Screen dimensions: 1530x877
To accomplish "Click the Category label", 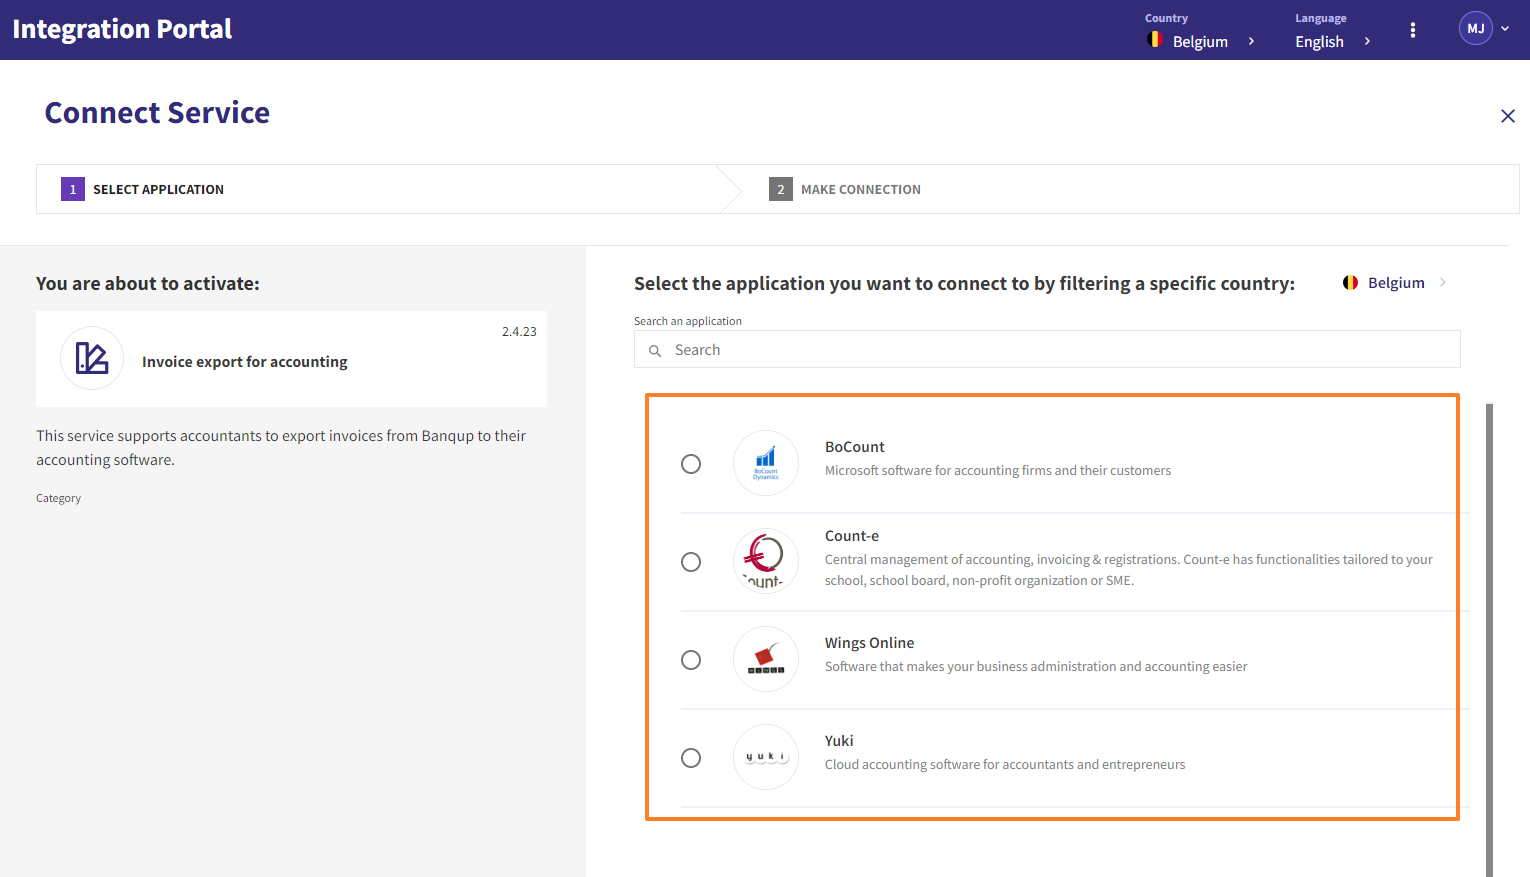I will 59,498.
